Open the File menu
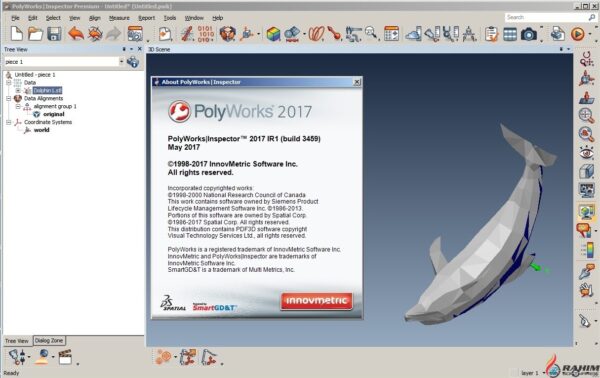 pos(15,18)
